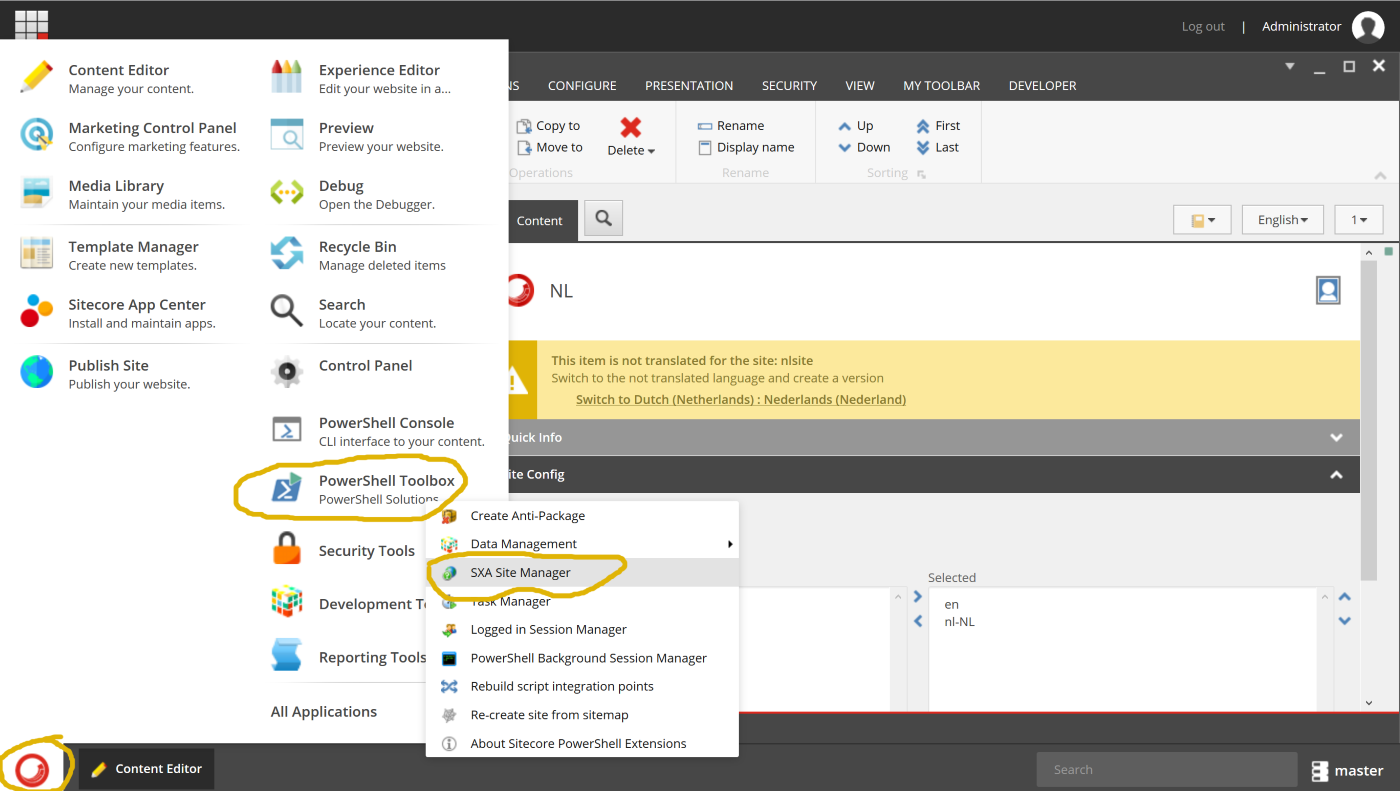Screen dimensions: 1400x791
Task: Click Move to button
Action: (549, 148)
